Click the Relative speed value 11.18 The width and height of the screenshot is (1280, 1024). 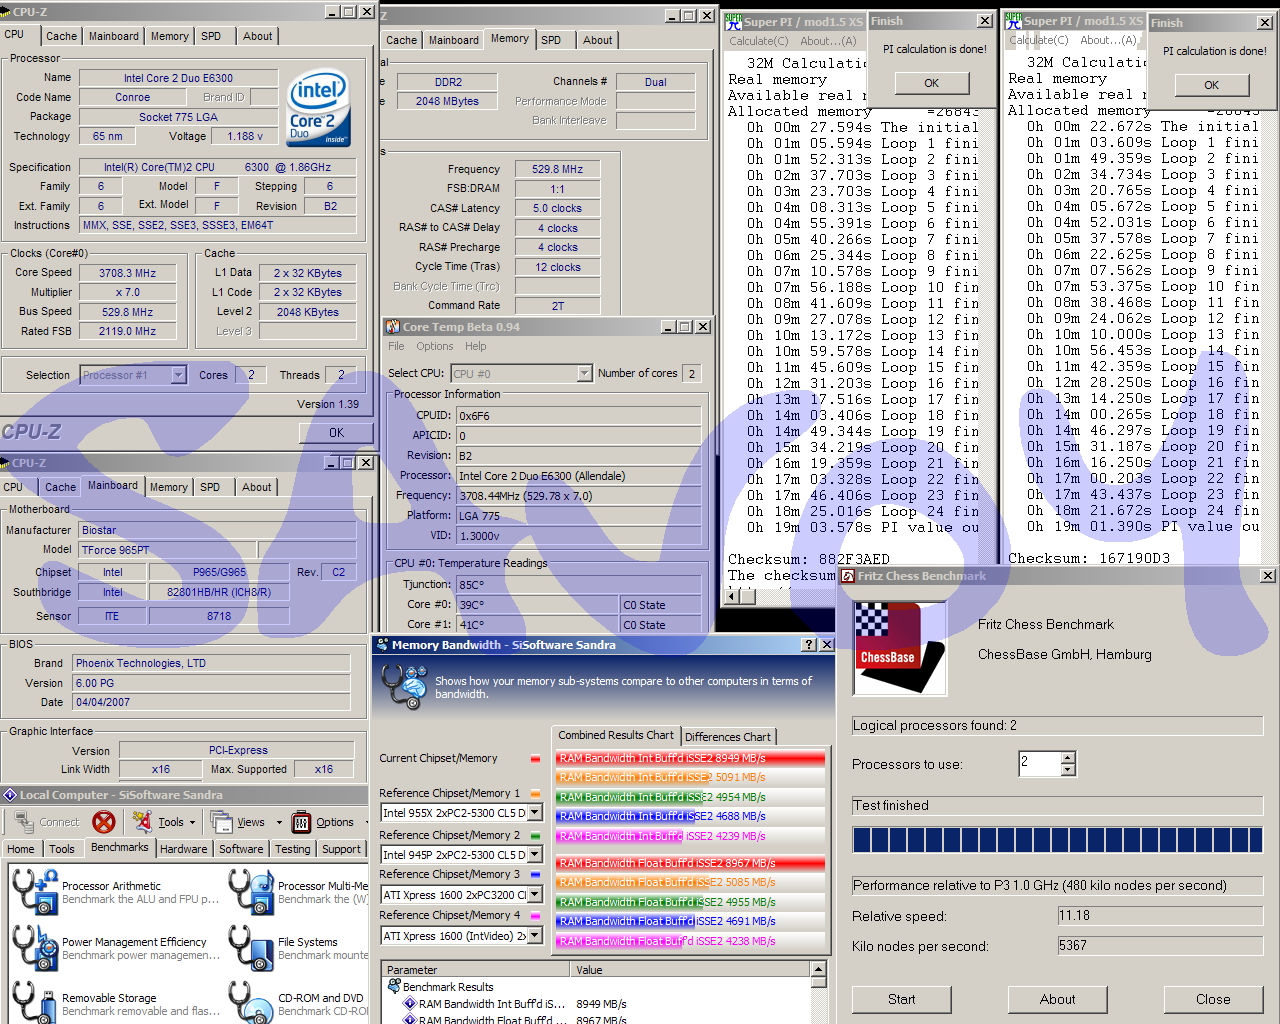click(1160, 915)
